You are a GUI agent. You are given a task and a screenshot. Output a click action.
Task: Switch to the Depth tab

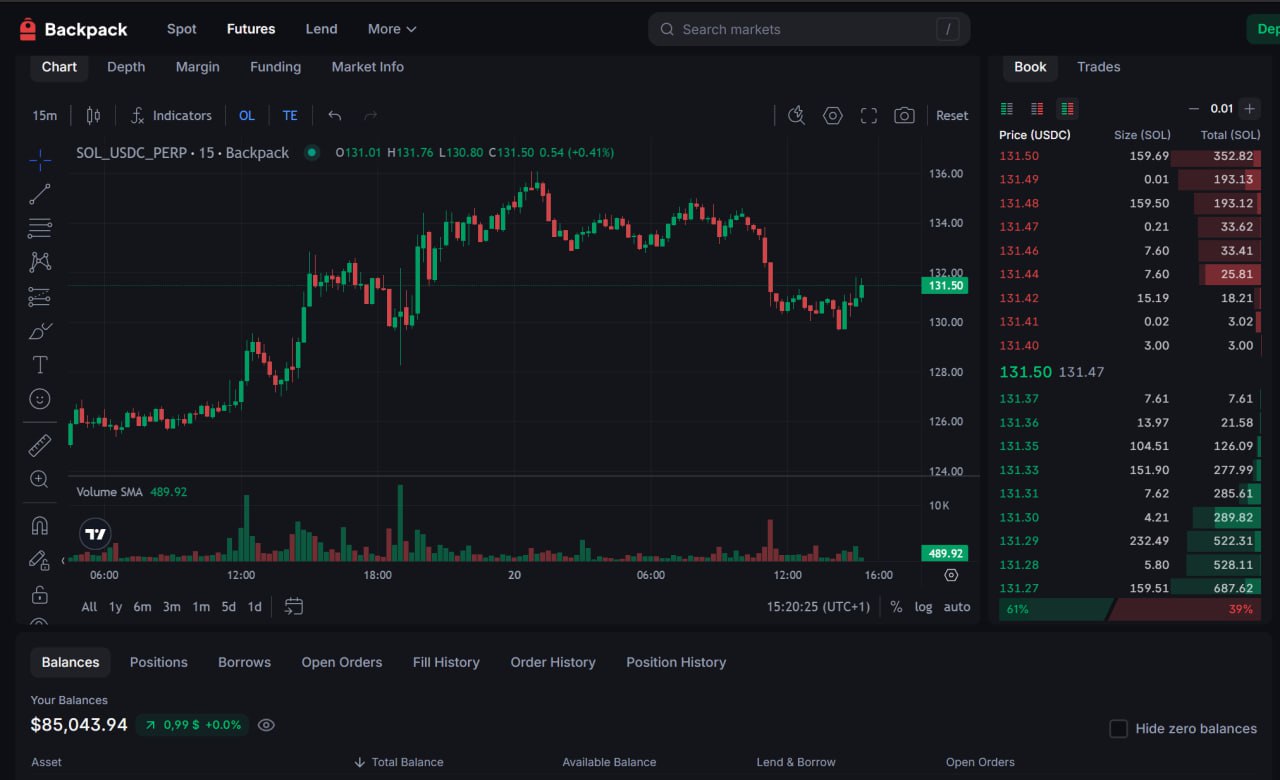[x=126, y=67]
